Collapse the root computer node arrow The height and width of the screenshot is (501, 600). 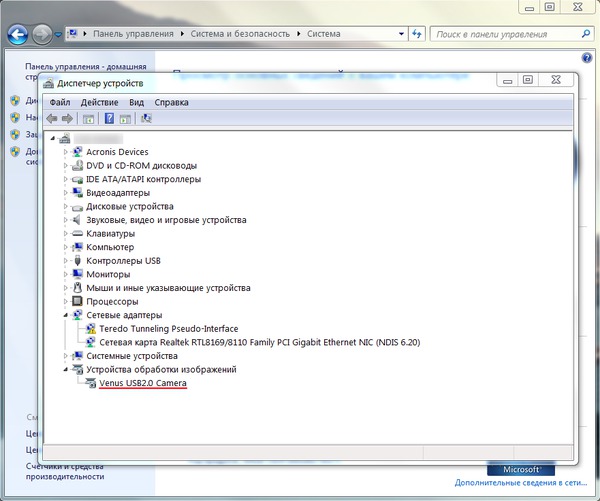(x=53, y=138)
